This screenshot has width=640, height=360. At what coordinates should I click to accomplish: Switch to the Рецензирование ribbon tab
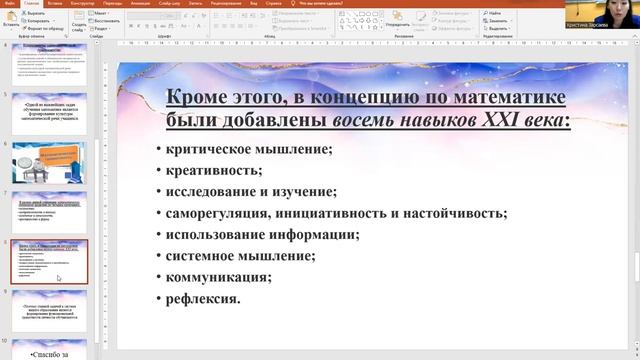click(226, 3)
